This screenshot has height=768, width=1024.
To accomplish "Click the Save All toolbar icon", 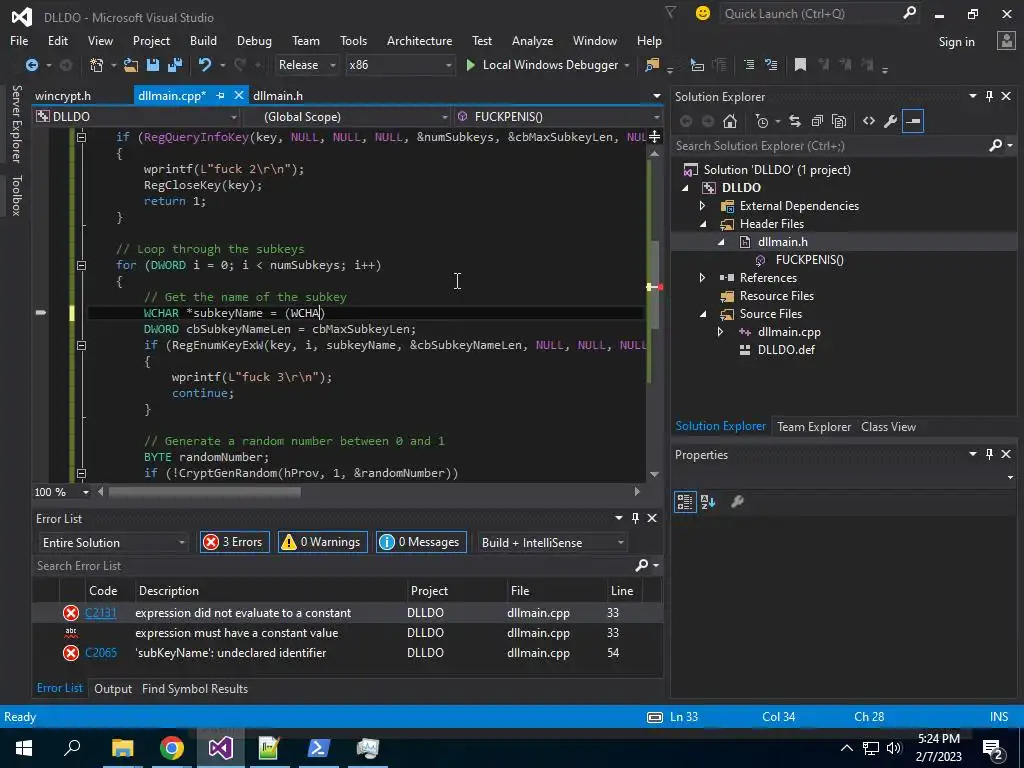I will click(x=174, y=65).
